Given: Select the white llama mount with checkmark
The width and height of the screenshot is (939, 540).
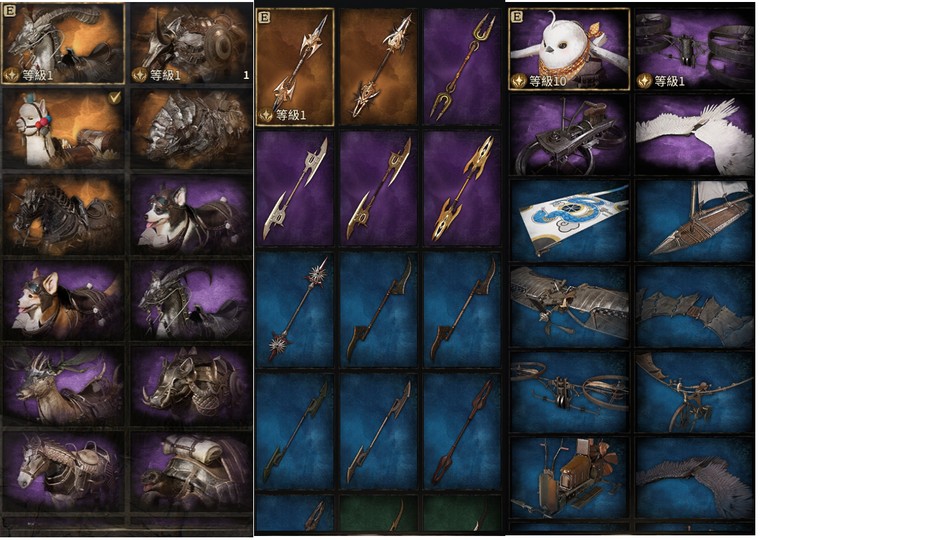Looking at the screenshot, I should click(x=64, y=129).
